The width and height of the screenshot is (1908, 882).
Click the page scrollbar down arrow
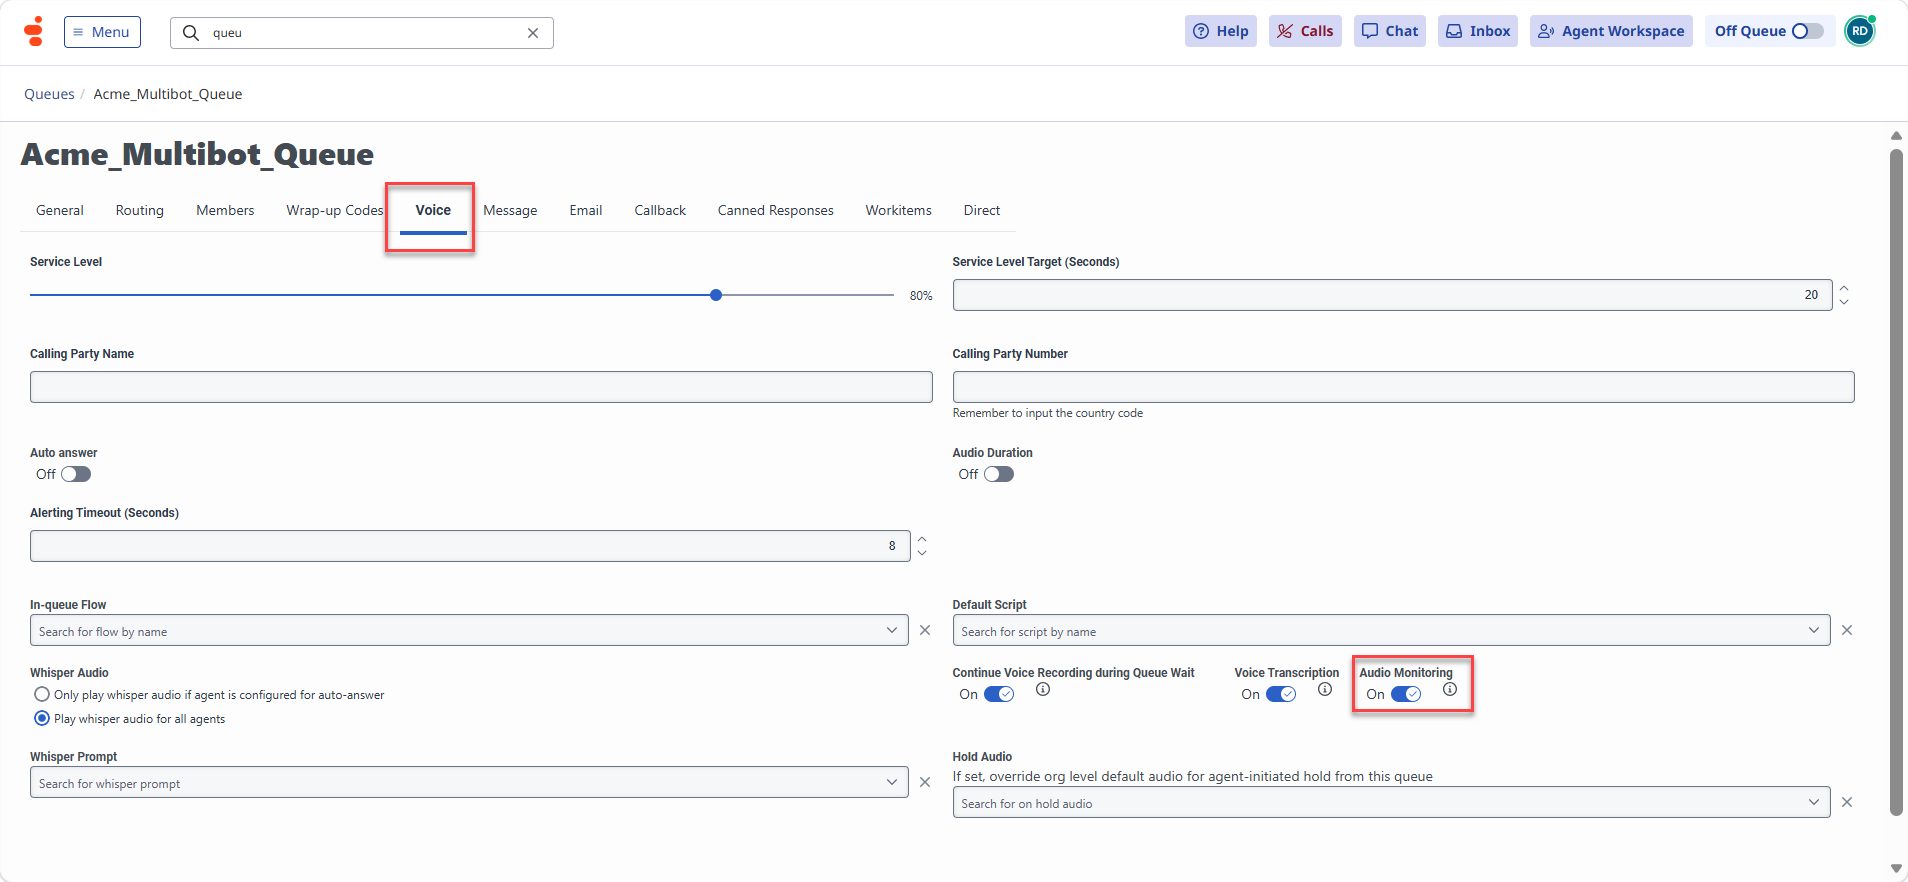[1896, 868]
